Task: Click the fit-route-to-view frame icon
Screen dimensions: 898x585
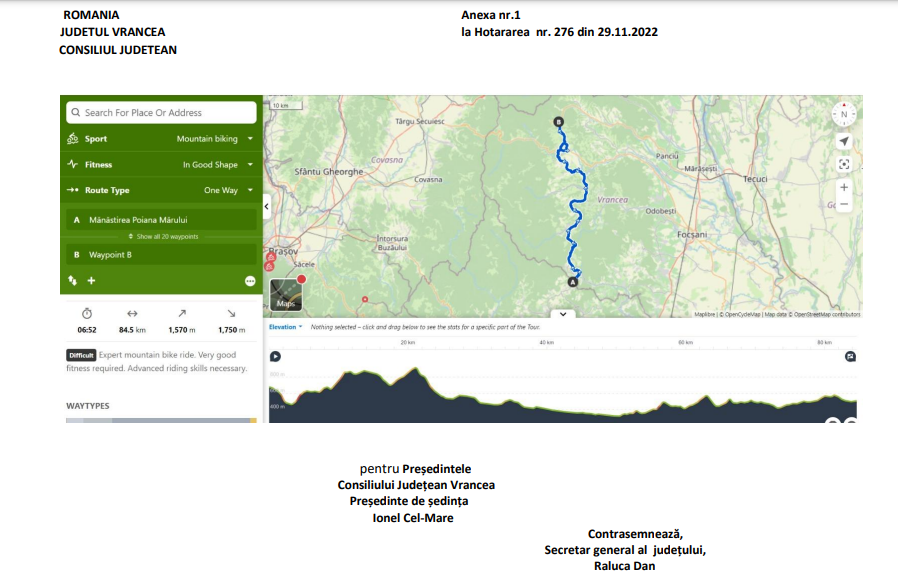Action: [844, 164]
